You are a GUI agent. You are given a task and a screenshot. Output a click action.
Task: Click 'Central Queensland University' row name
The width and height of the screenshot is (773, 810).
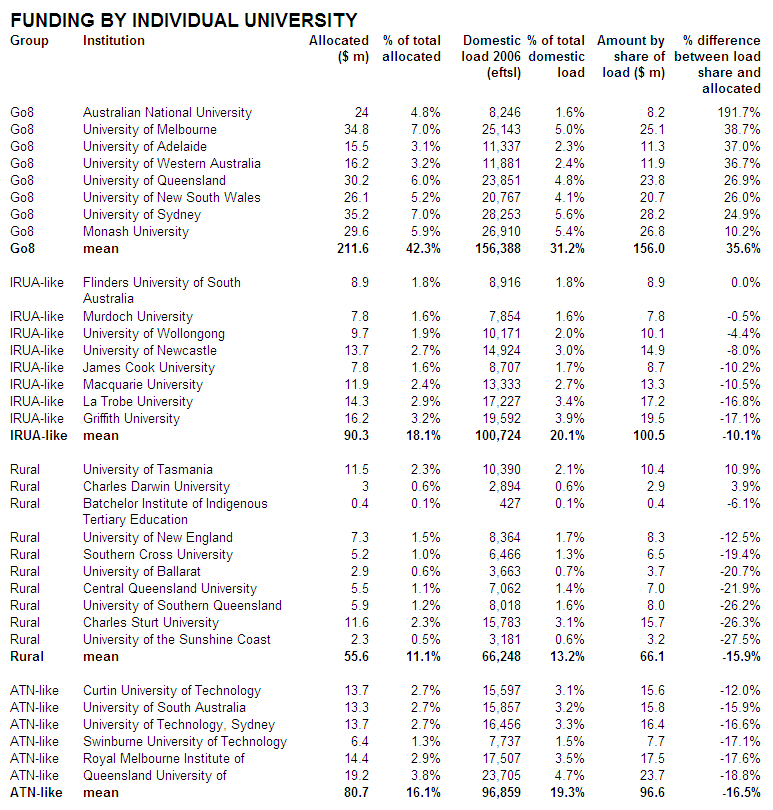pyautogui.click(x=170, y=589)
